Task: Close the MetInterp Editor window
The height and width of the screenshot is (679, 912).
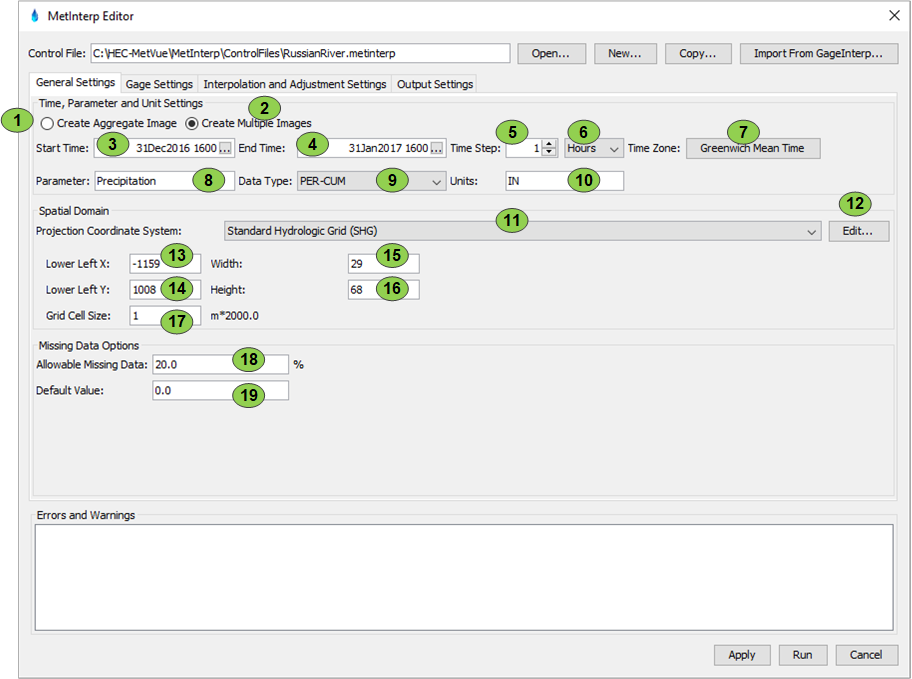Action: click(893, 16)
